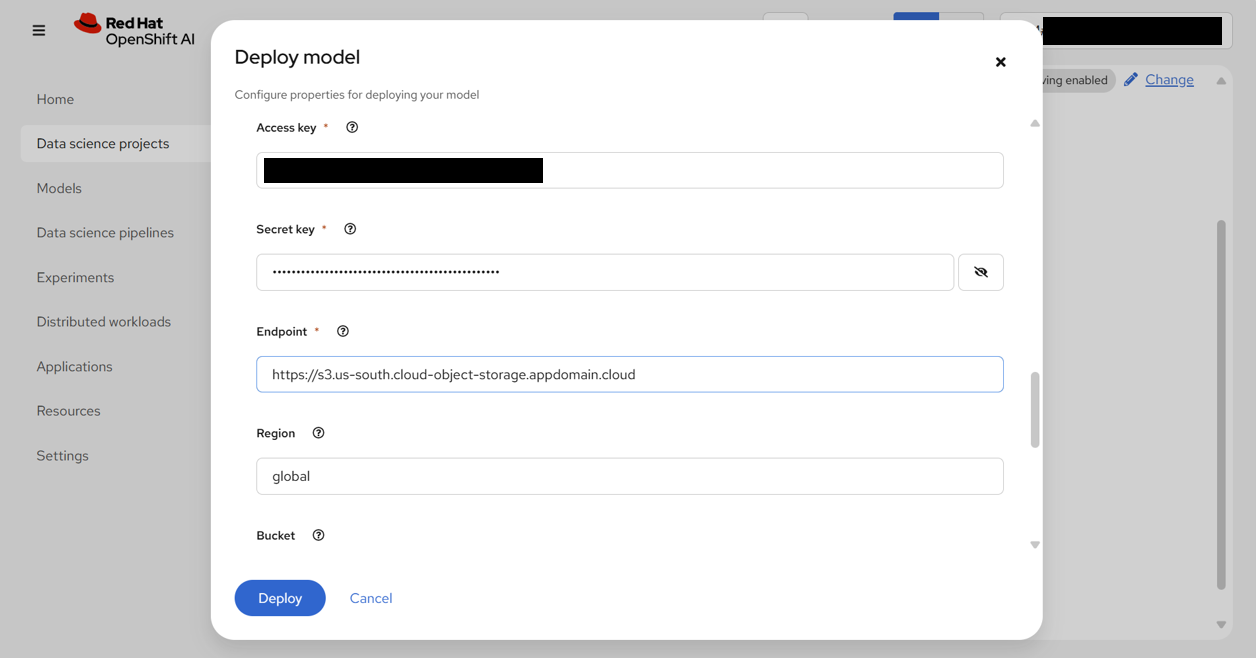Close the Deploy model dialog
This screenshot has height=658, width=1256.
click(1000, 62)
